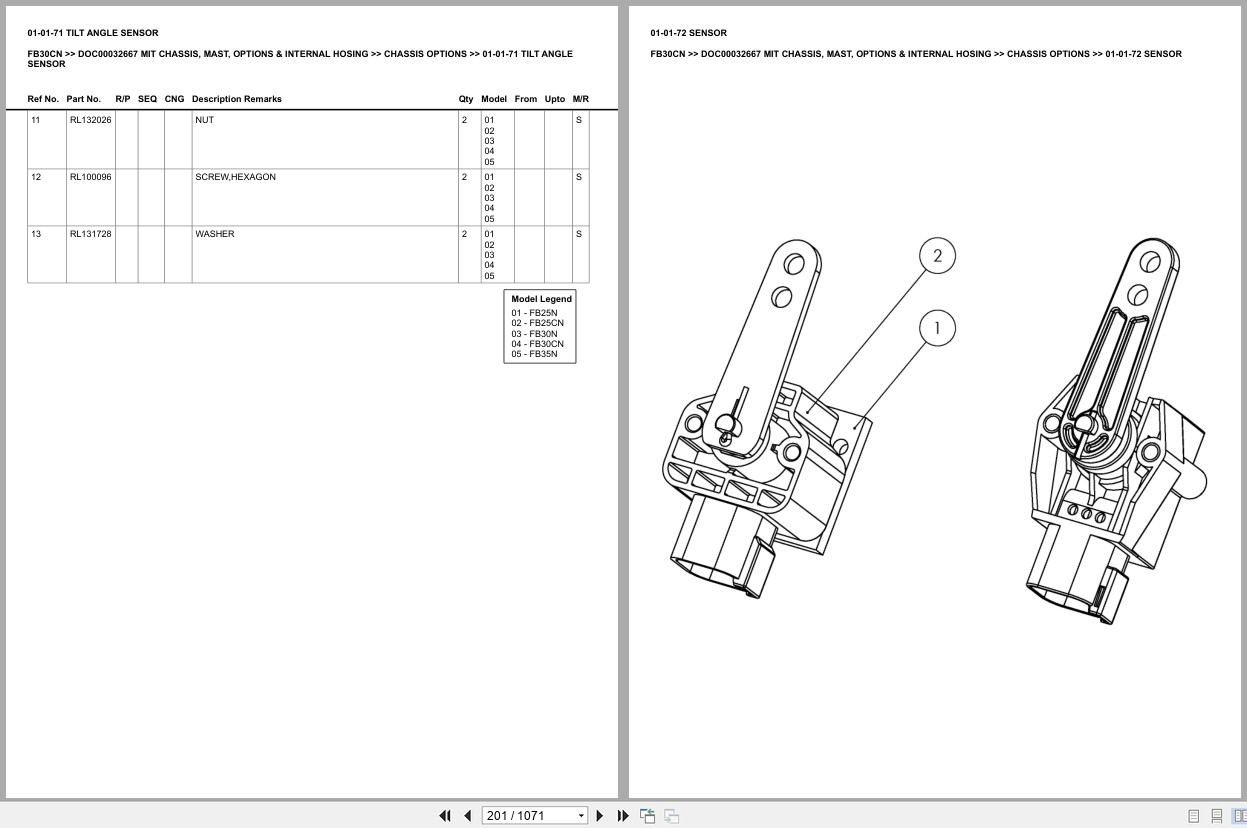
Task: Click Ref No. 13 cell
Action: point(47,254)
